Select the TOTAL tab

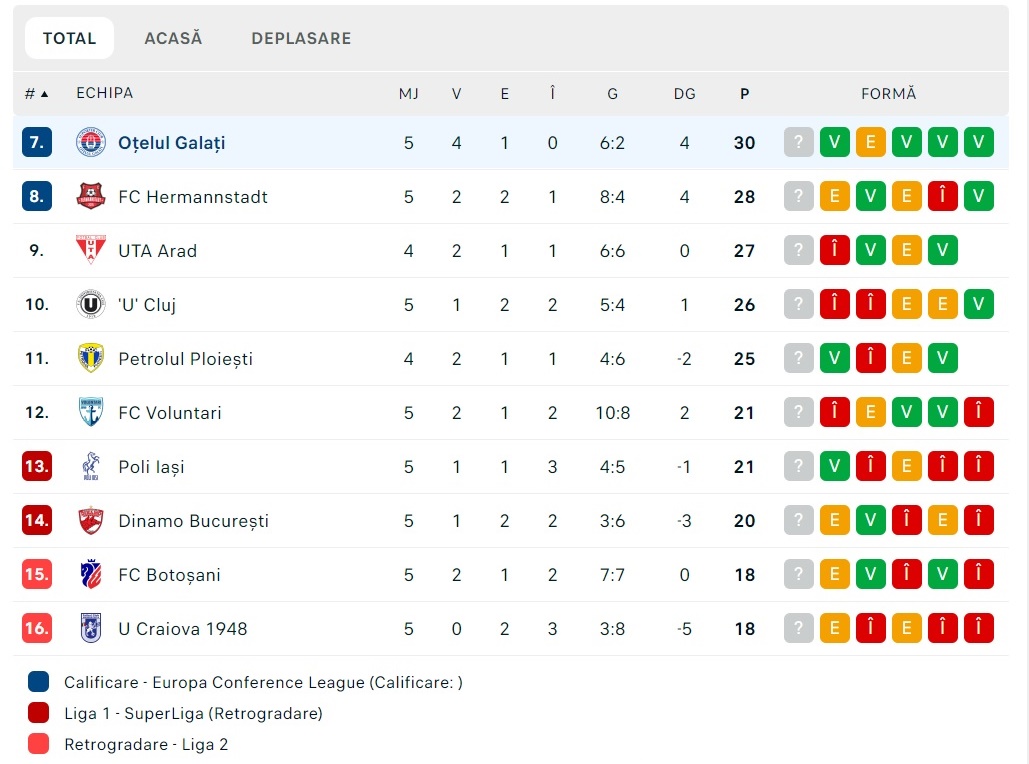70,38
